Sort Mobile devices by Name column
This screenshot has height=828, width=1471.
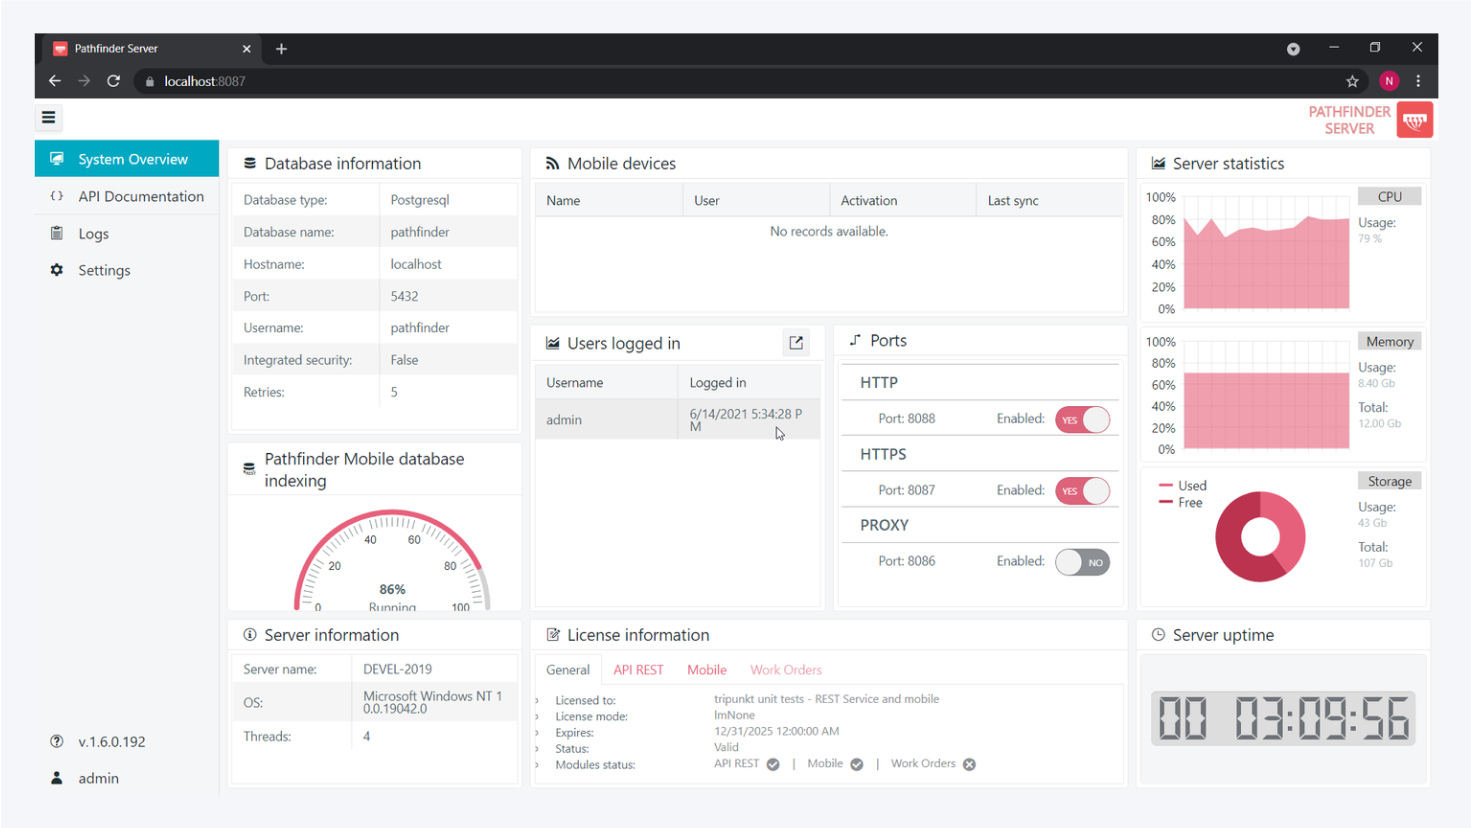tap(609, 201)
